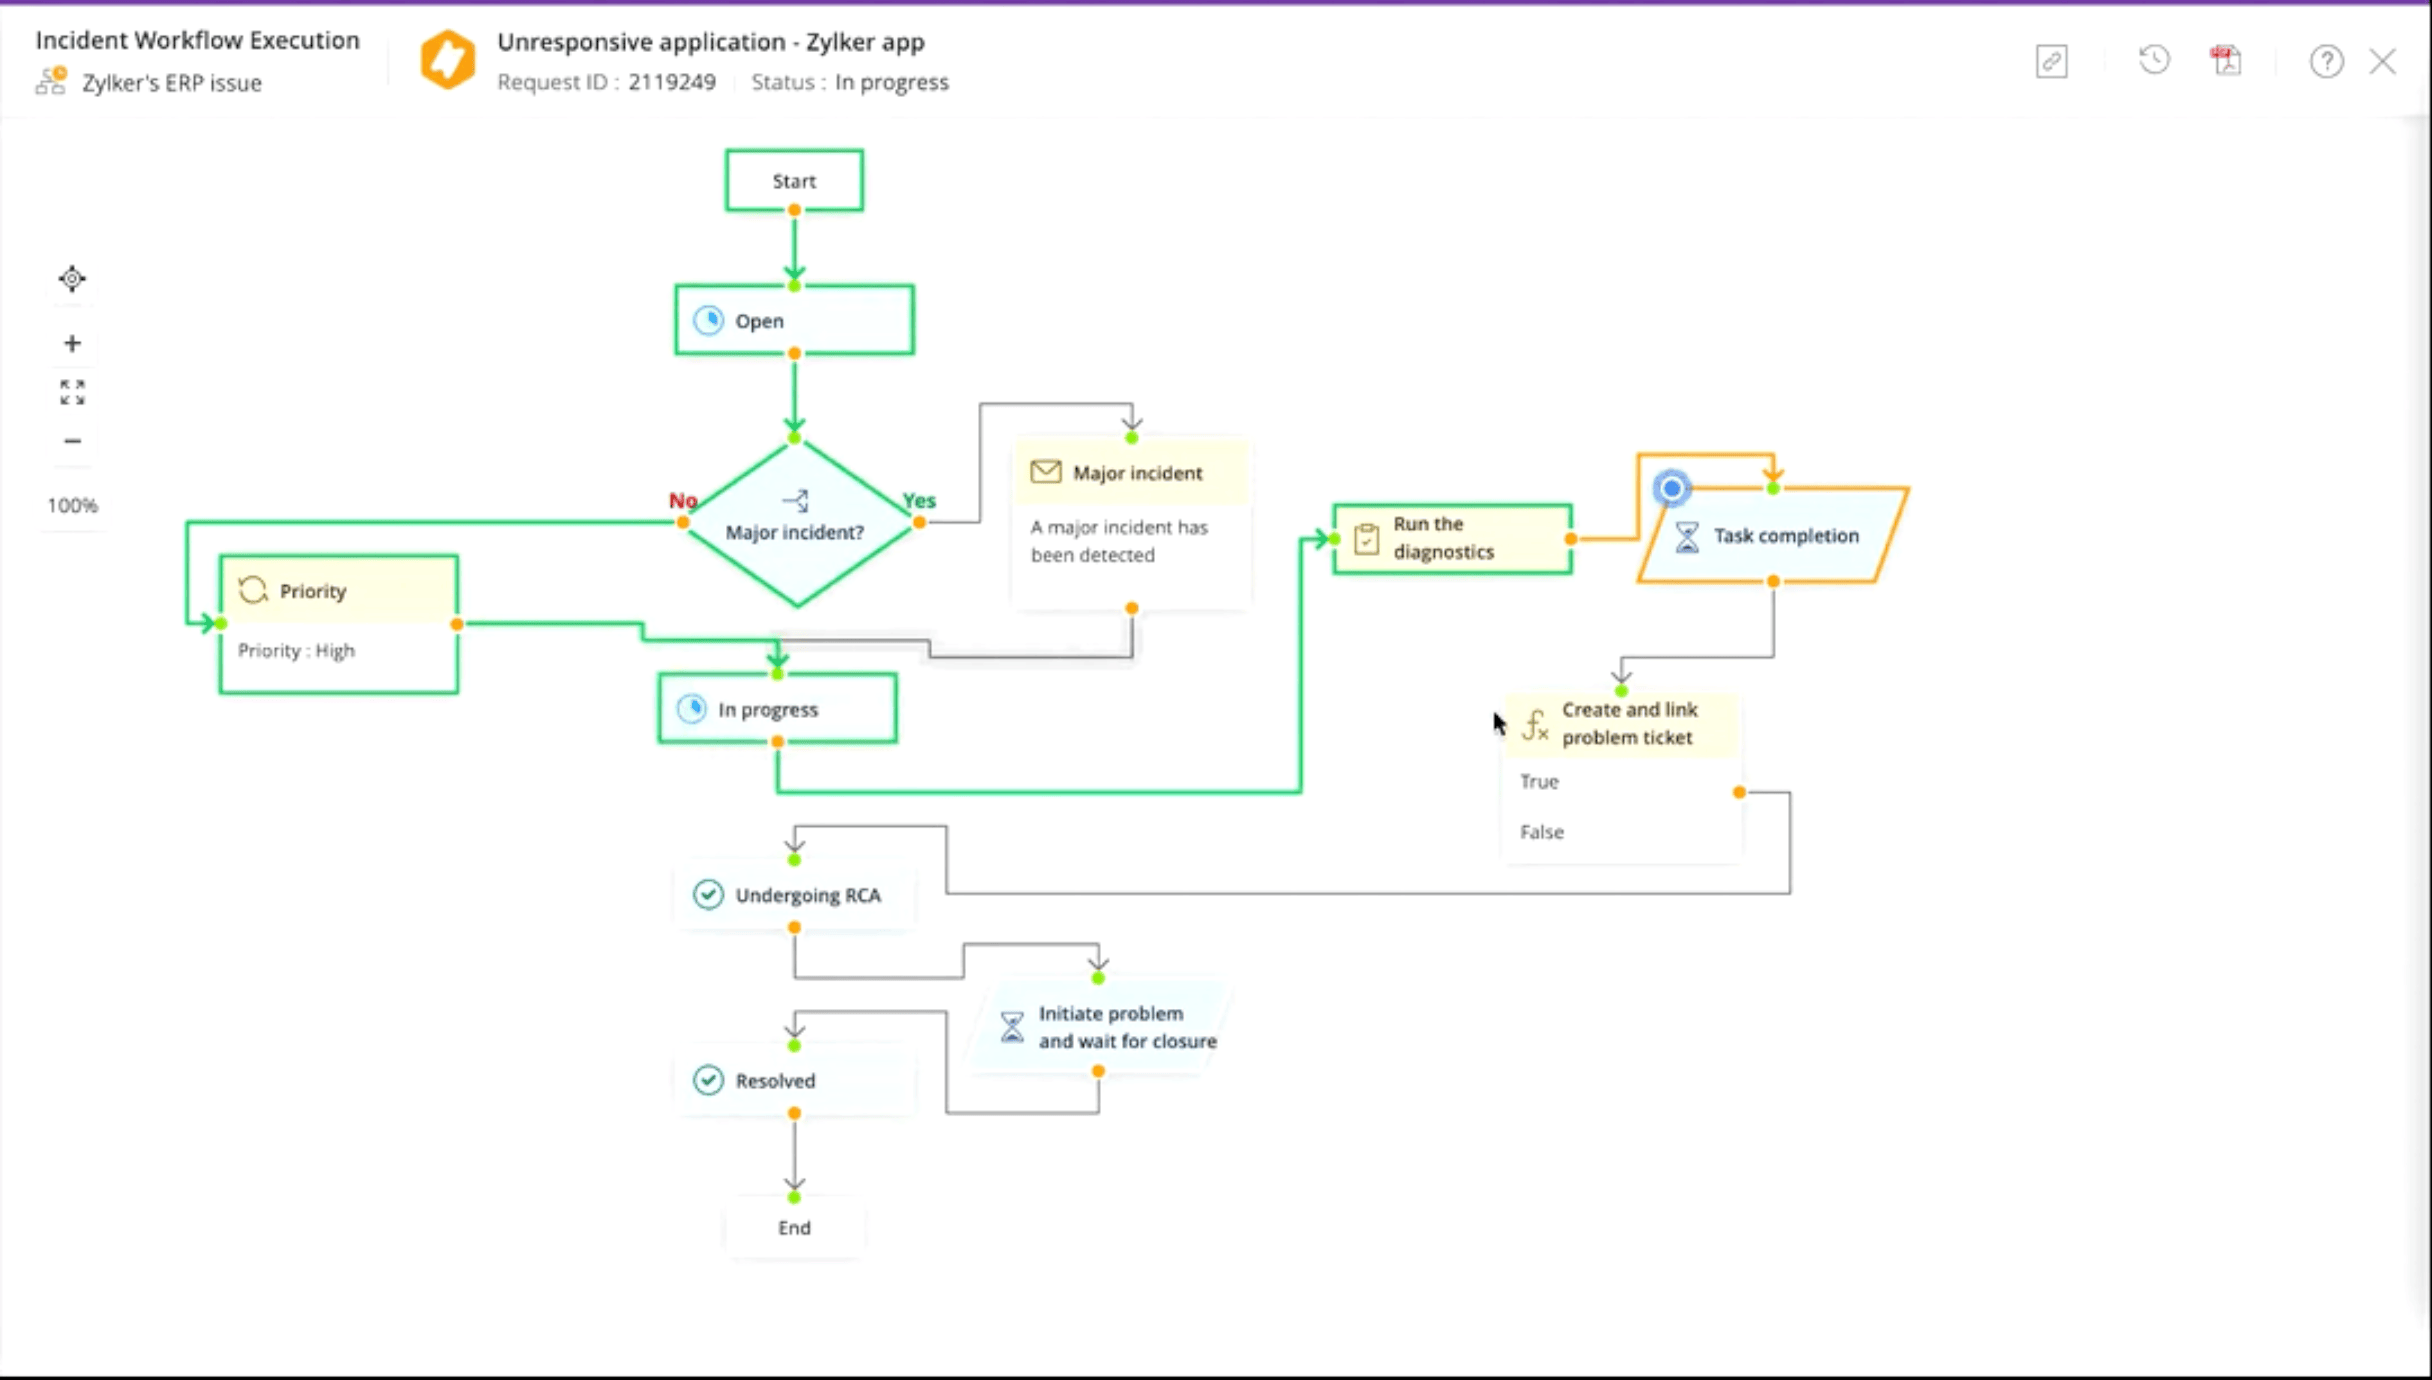Copy the workflow share link
The image size is (2432, 1380).
coord(2052,61)
